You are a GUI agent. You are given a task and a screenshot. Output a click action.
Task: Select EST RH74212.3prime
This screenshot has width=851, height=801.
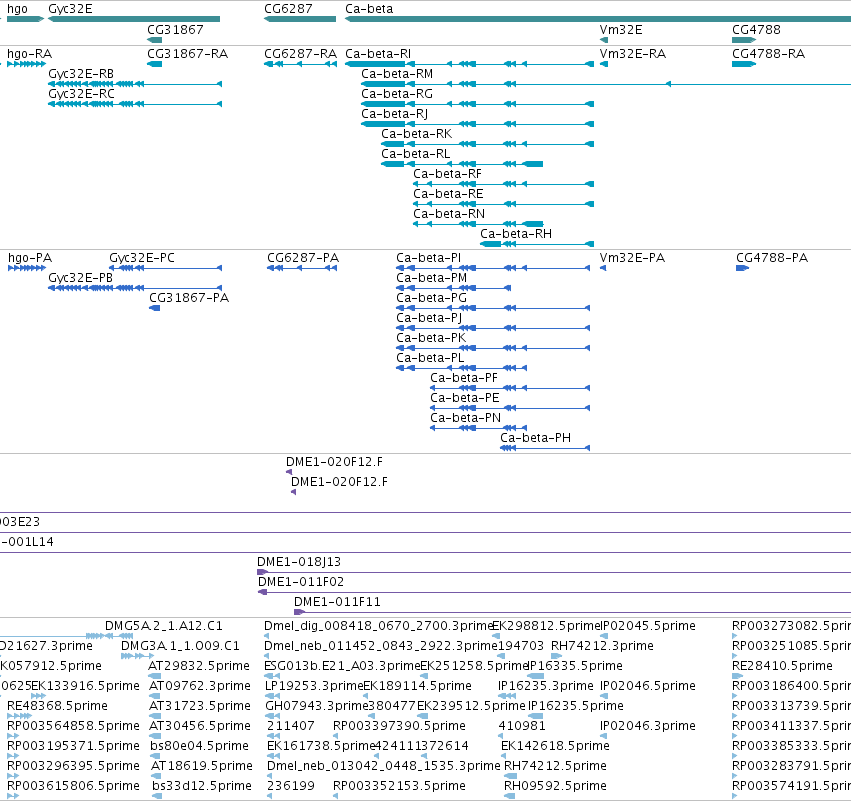(556, 656)
